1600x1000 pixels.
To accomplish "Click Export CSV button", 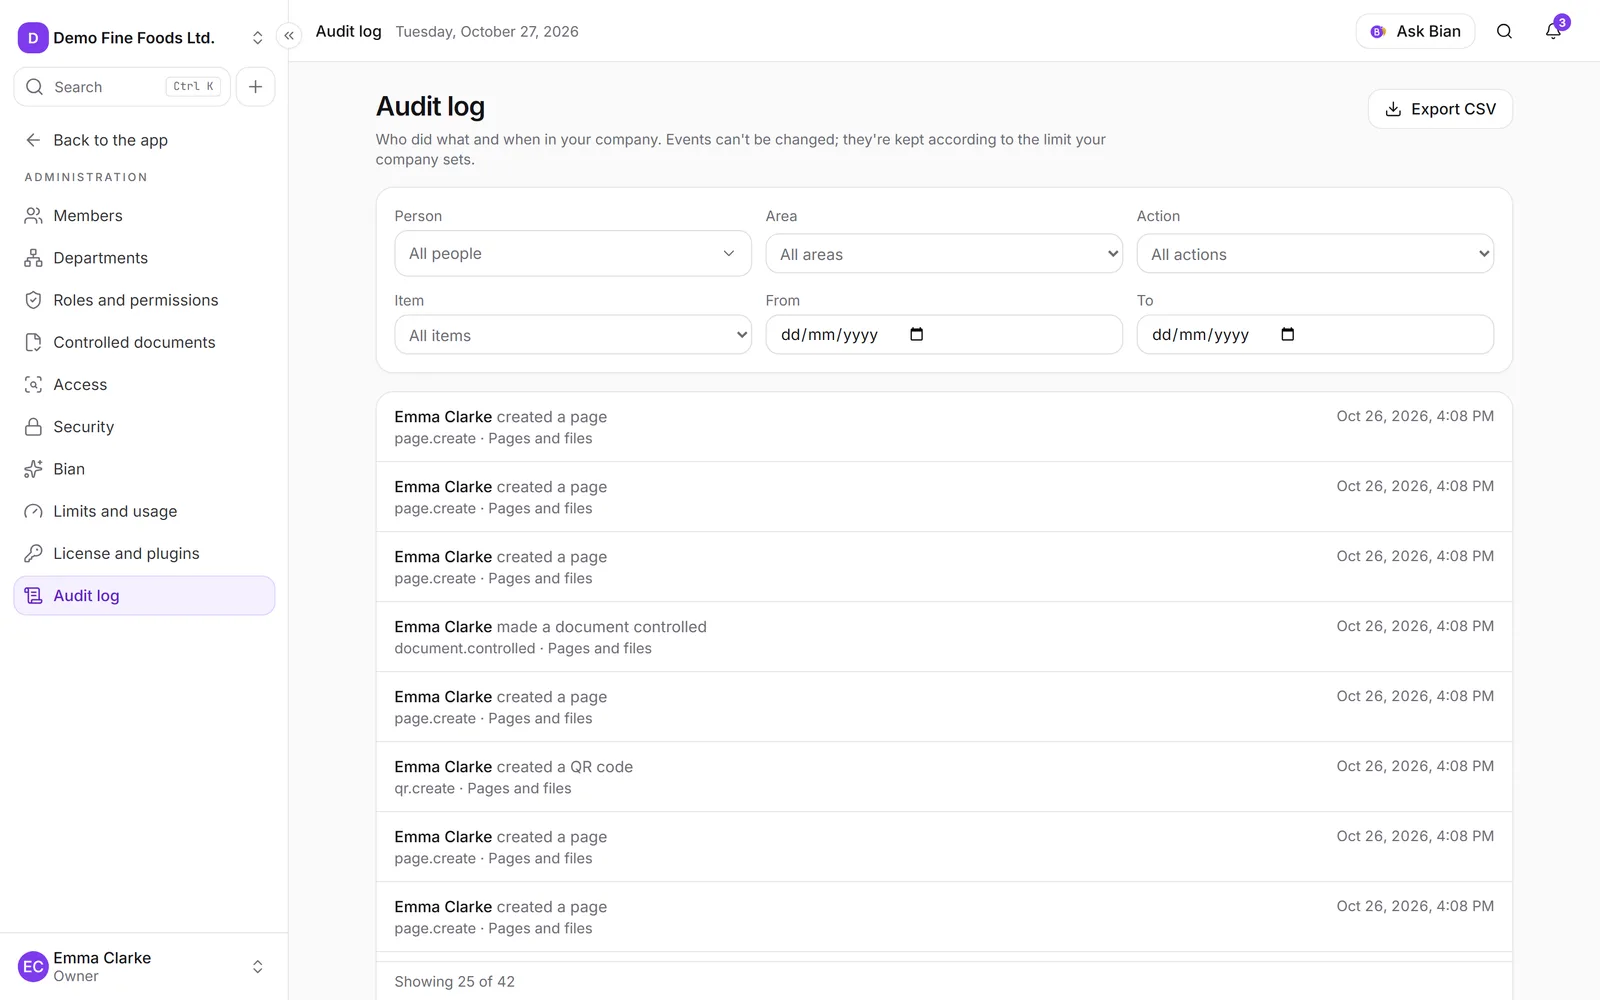I will tap(1440, 109).
